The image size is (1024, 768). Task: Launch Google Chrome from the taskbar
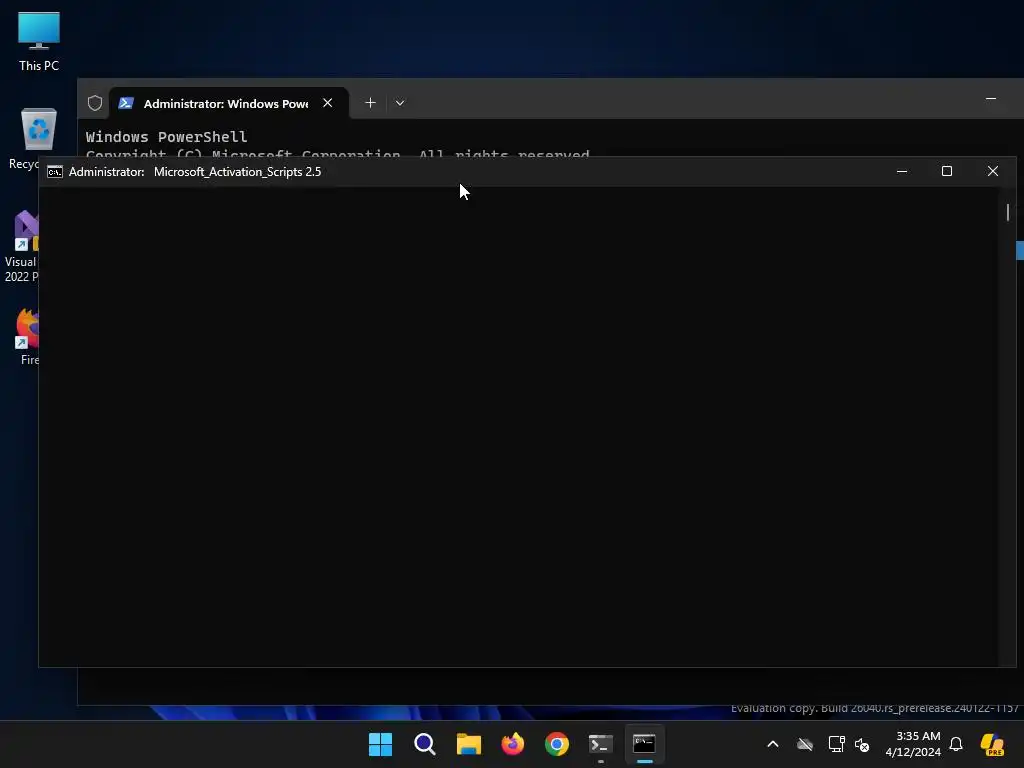click(557, 744)
